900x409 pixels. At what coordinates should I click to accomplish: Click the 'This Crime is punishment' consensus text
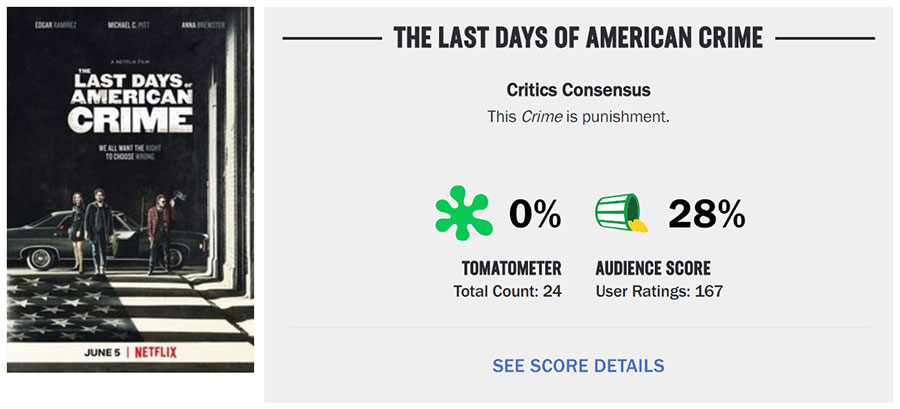click(x=578, y=117)
